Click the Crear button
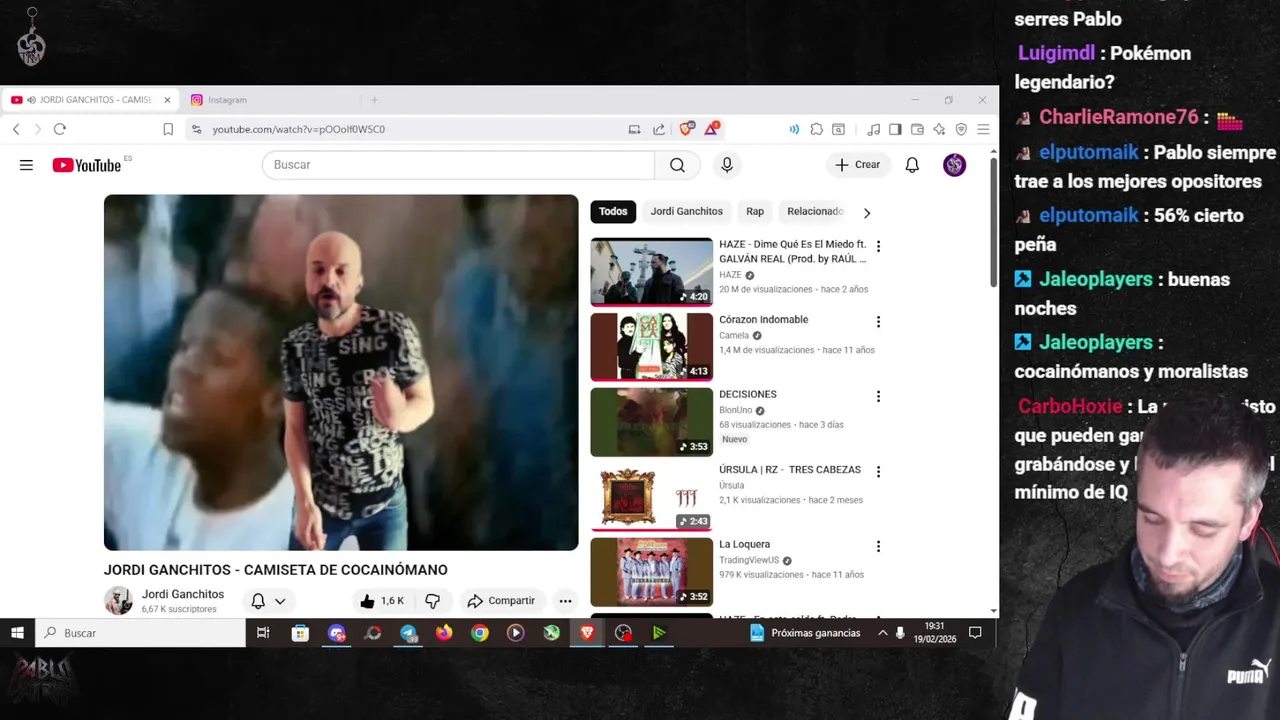Viewport: 1280px width, 720px height. pyautogui.click(x=857, y=165)
